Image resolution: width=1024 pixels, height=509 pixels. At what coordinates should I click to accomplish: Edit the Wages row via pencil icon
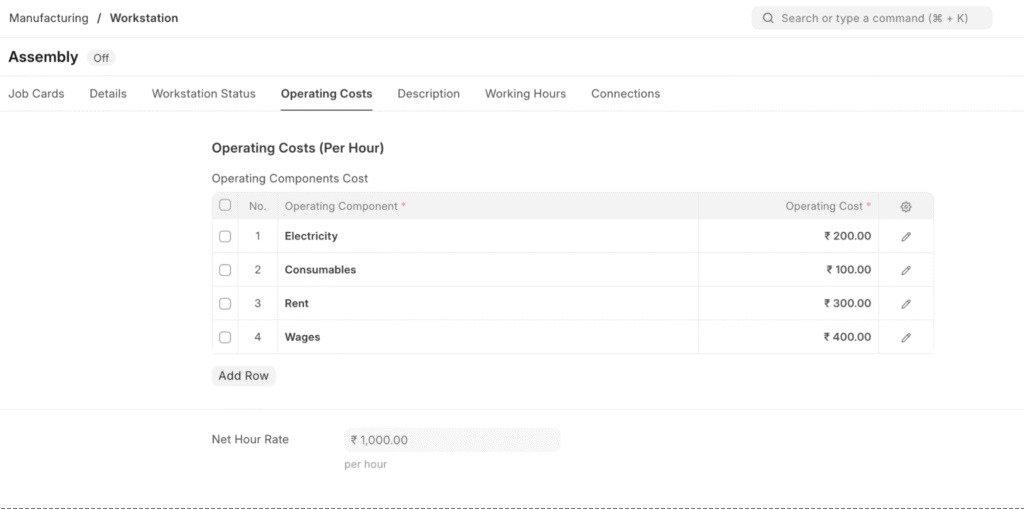tap(905, 338)
